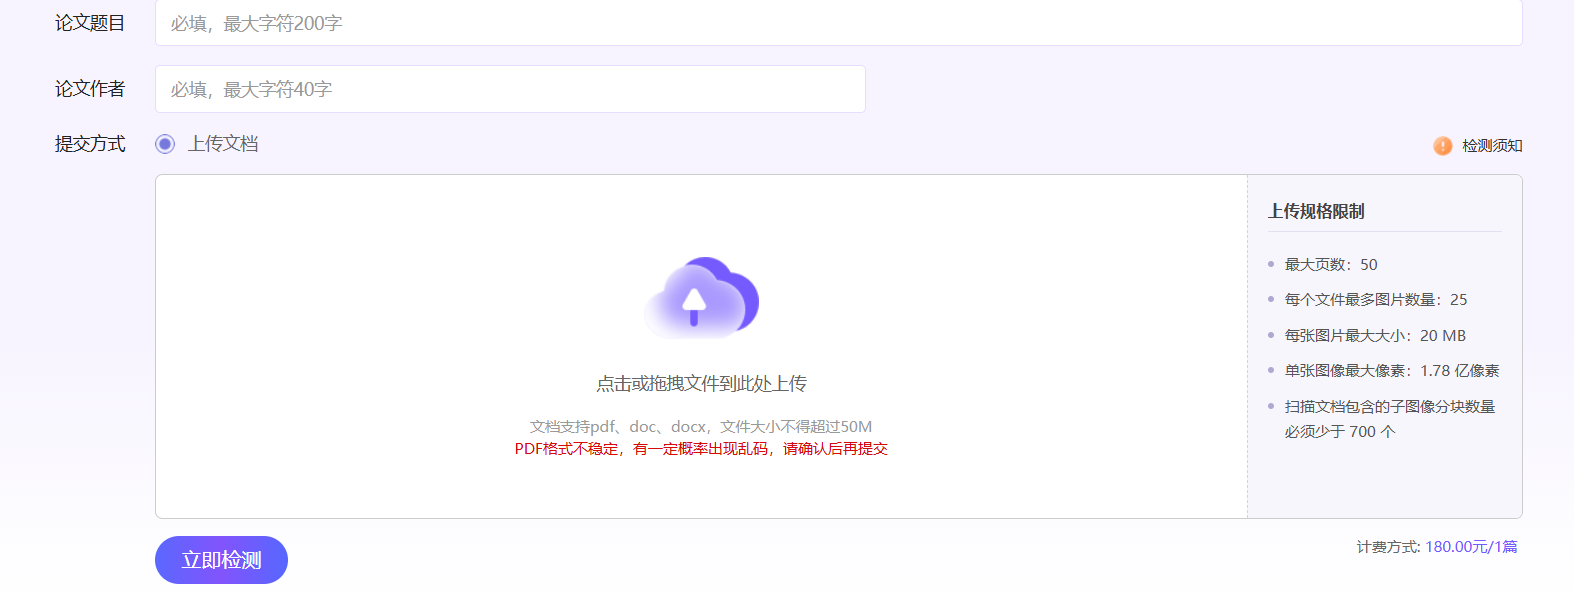Viewport: 1574px width, 596px height.
Task: Open the 检测须知 text link
Action: (x=1492, y=146)
